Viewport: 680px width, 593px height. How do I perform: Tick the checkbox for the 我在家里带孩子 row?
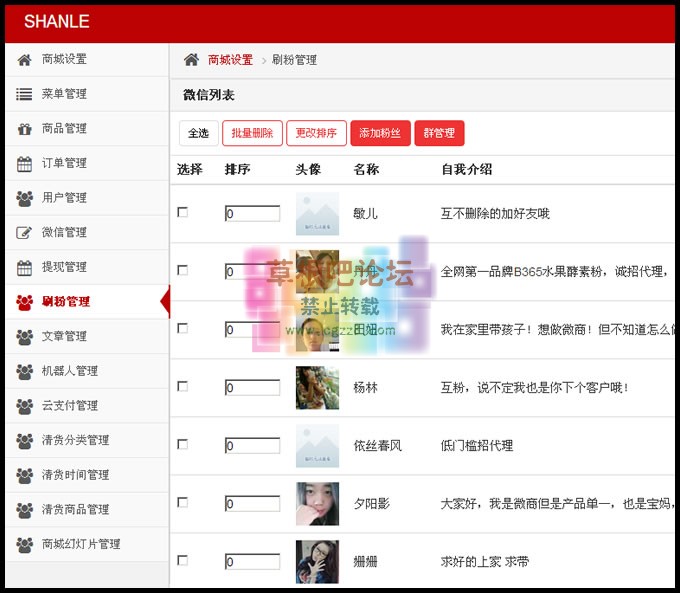(183, 328)
